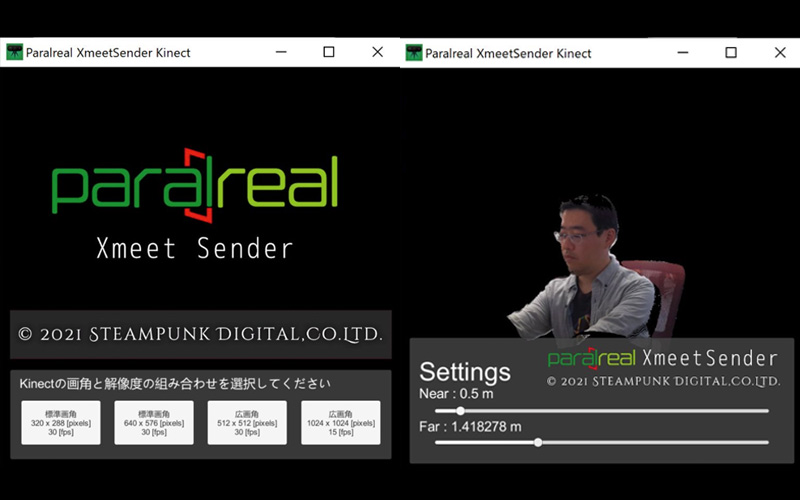Click the copyright text in Settings panel
Viewport: 800px width, 500px height.
point(663,382)
